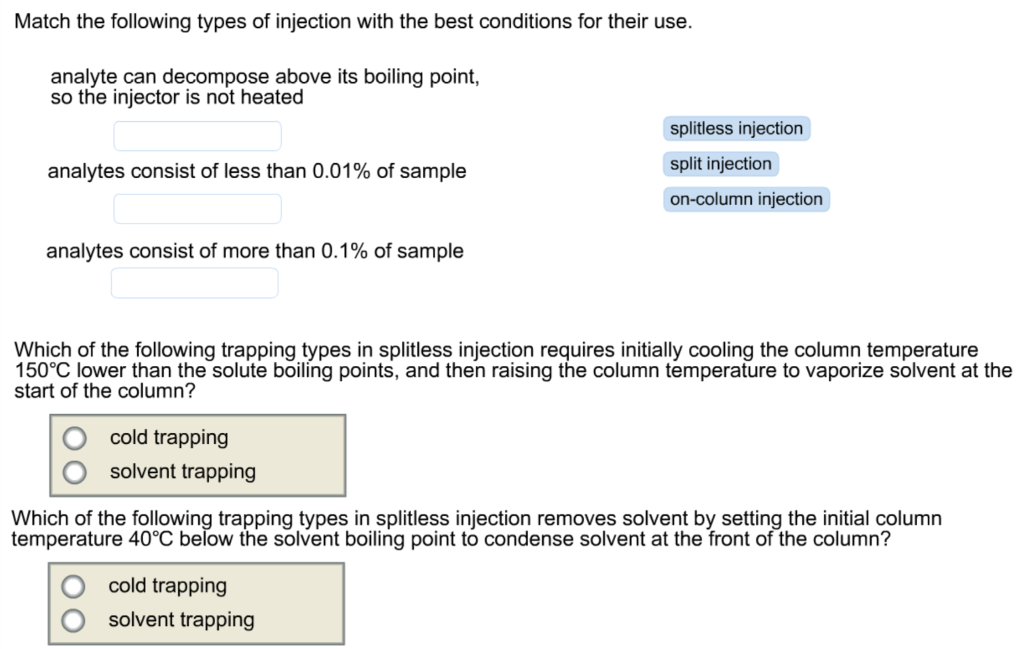Click the solvent trapping label in the top answer group
The height and width of the screenshot is (649, 1024).
(x=180, y=471)
